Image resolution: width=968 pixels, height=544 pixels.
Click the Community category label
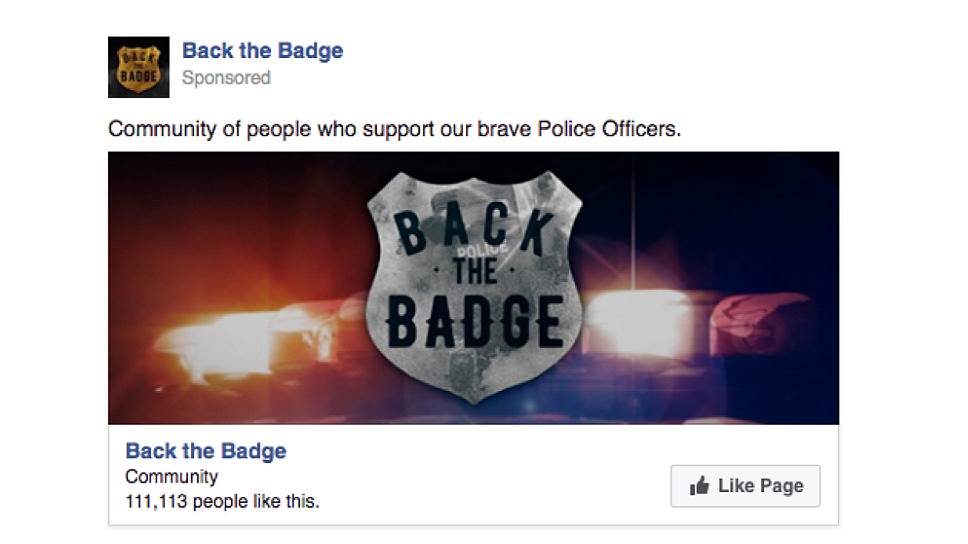(x=171, y=477)
